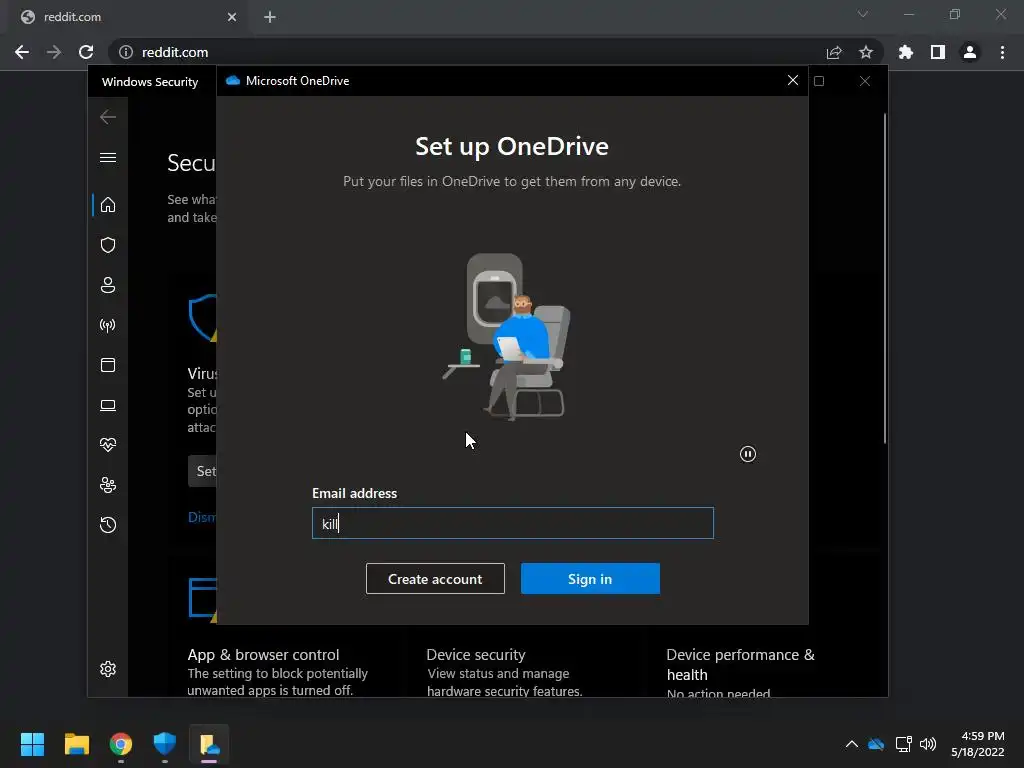View site information icon in address bar
Viewport: 1024px width, 768px height.
pos(126,52)
